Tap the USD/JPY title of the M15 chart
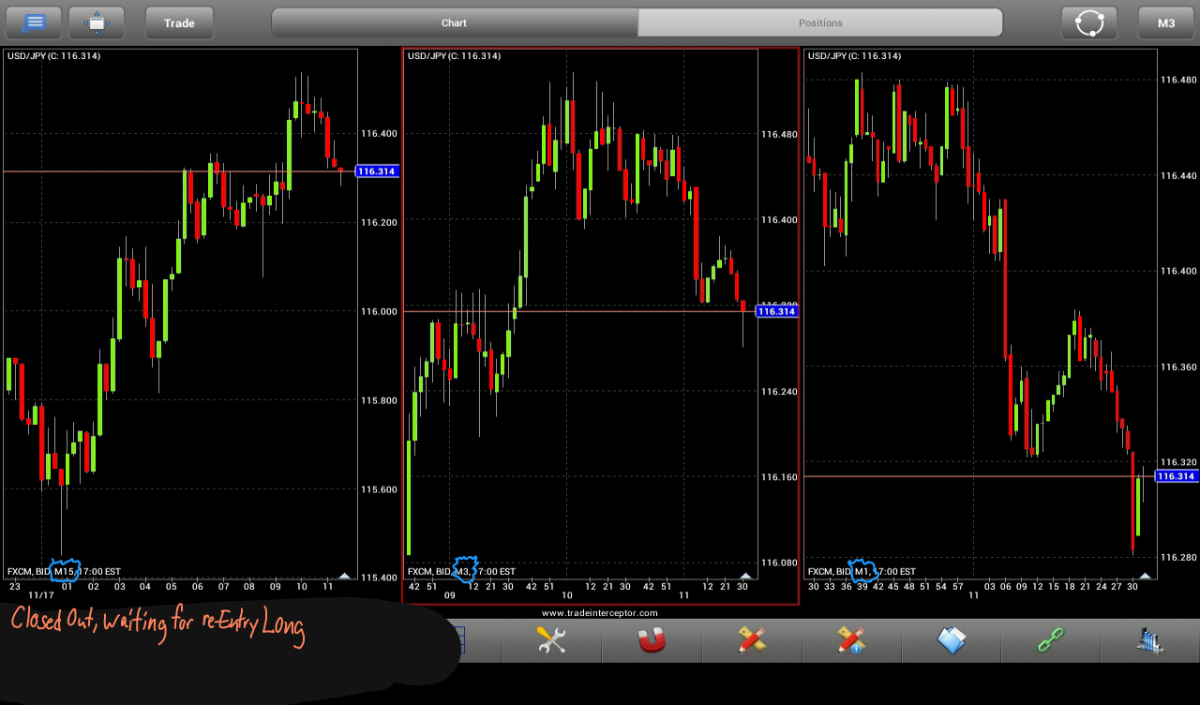 (x=54, y=56)
